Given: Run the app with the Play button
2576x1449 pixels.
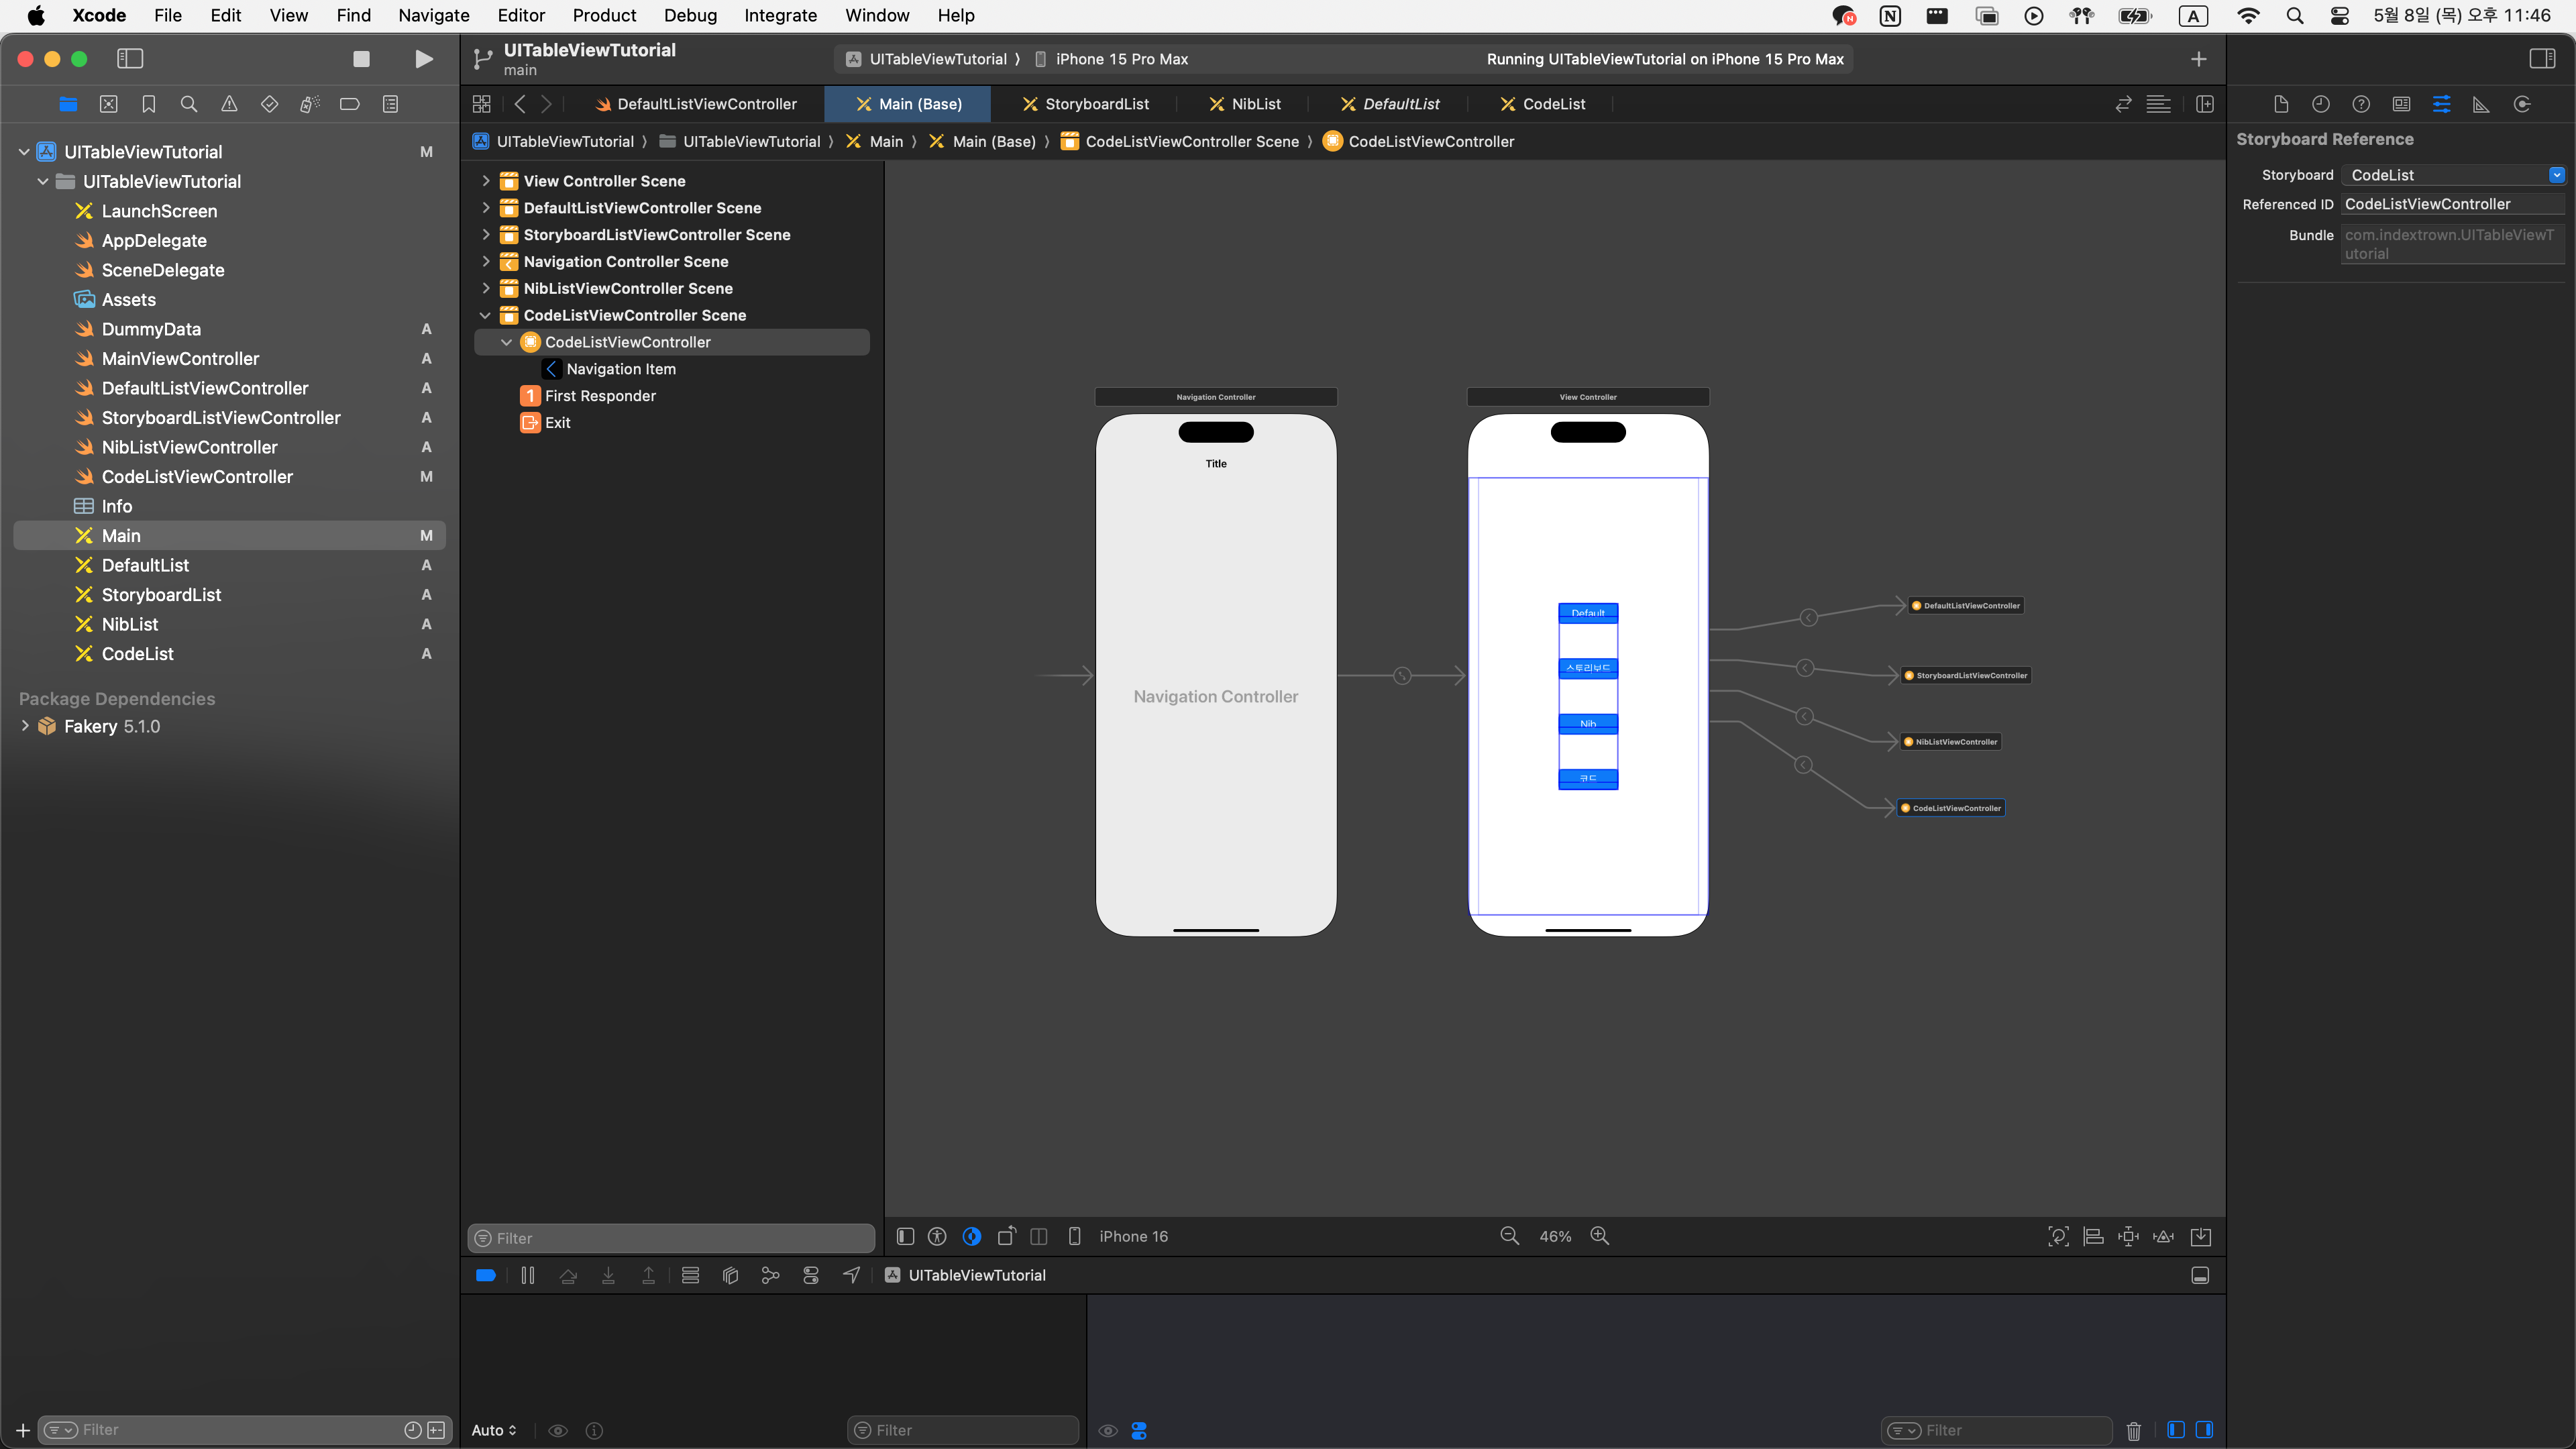Looking at the screenshot, I should click(x=424, y=59).
